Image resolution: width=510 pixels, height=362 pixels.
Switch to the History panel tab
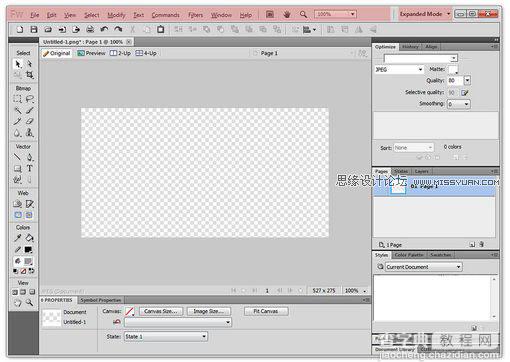[x=410, y=47]
